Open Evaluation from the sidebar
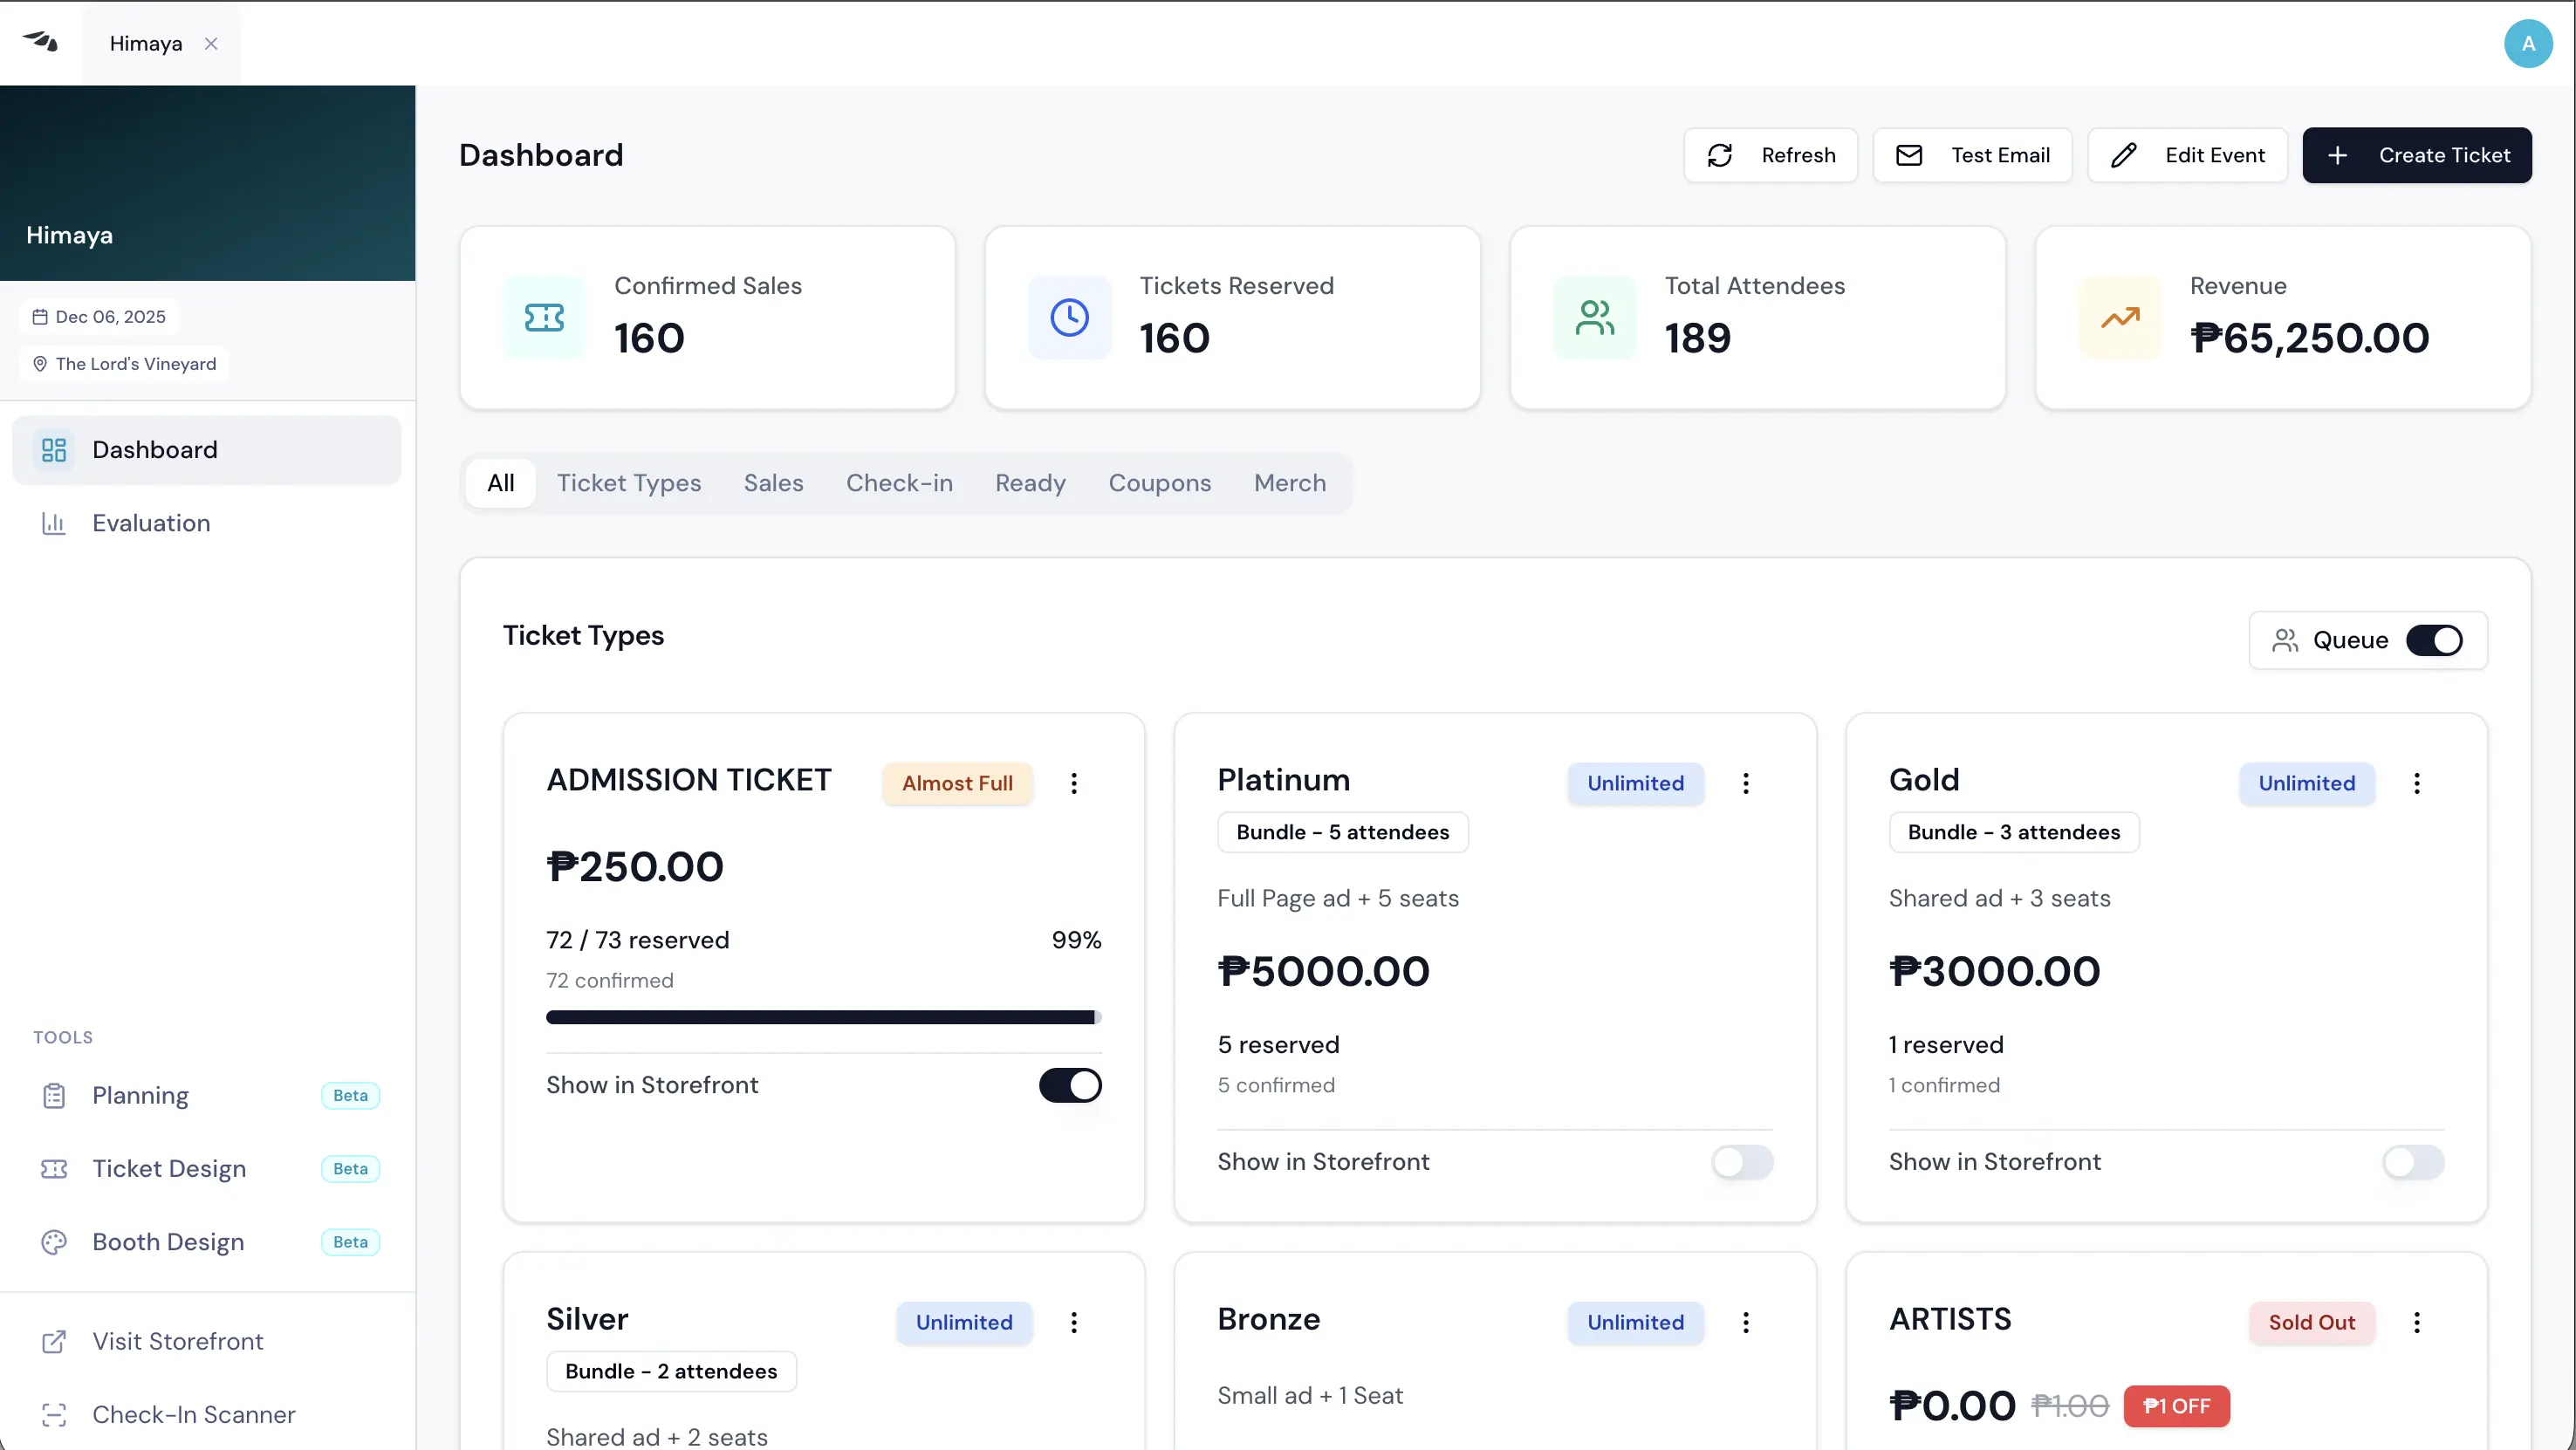The height and width of the screenshot is (1450, 2576). click(151, 522)
